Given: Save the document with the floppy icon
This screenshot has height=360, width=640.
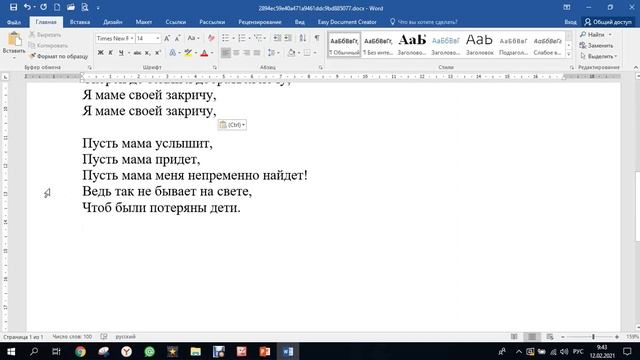Looking at the screenshot, I should pos(13,7).
